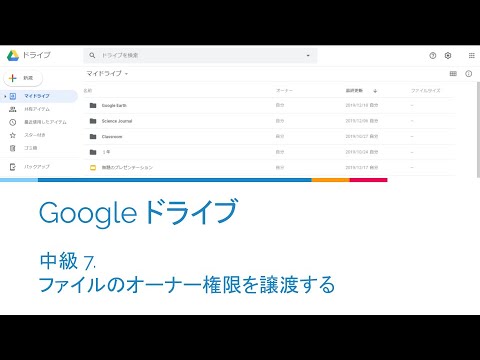Click the recent items clock icon

[x=13, y=122]
